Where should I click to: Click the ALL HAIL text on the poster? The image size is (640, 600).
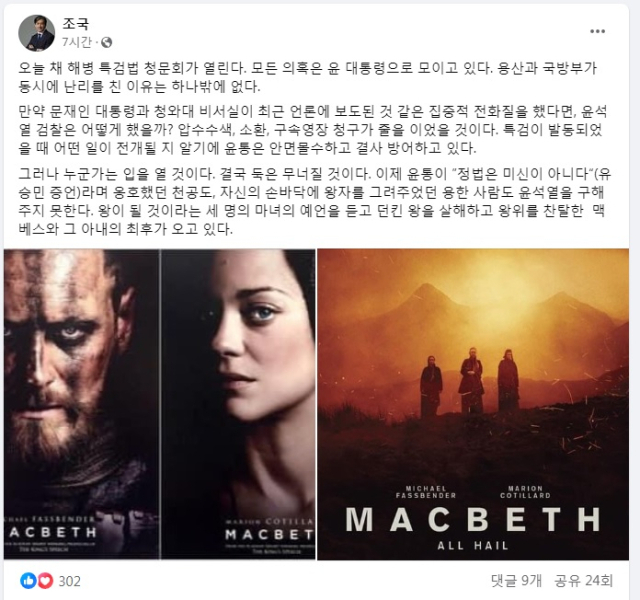coord(473,546)
